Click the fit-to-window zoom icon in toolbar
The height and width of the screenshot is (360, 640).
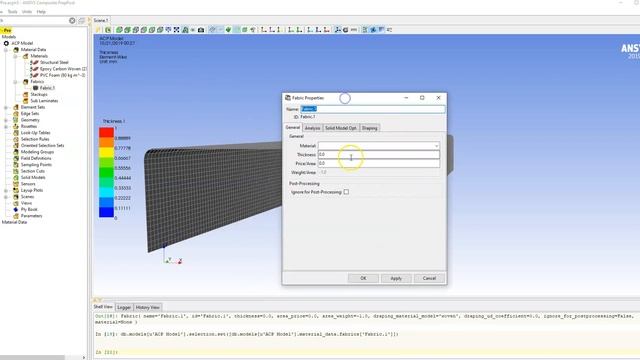coord(176,30)
